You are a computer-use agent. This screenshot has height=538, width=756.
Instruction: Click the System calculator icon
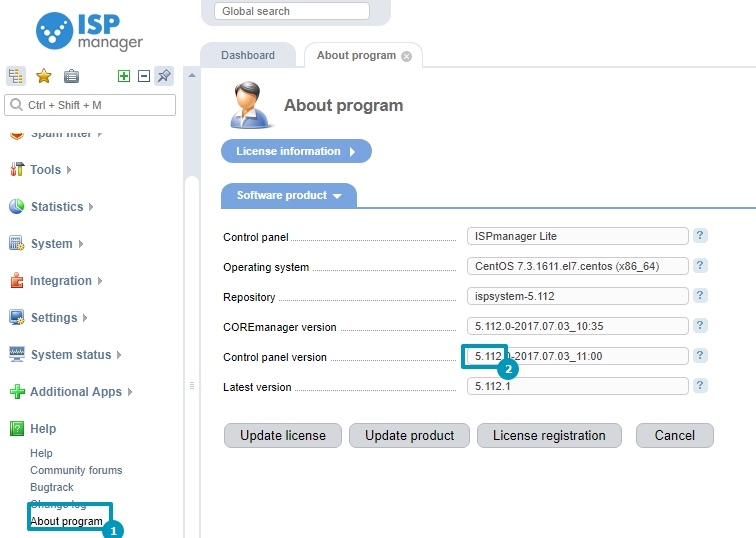[x=17, y=243]
